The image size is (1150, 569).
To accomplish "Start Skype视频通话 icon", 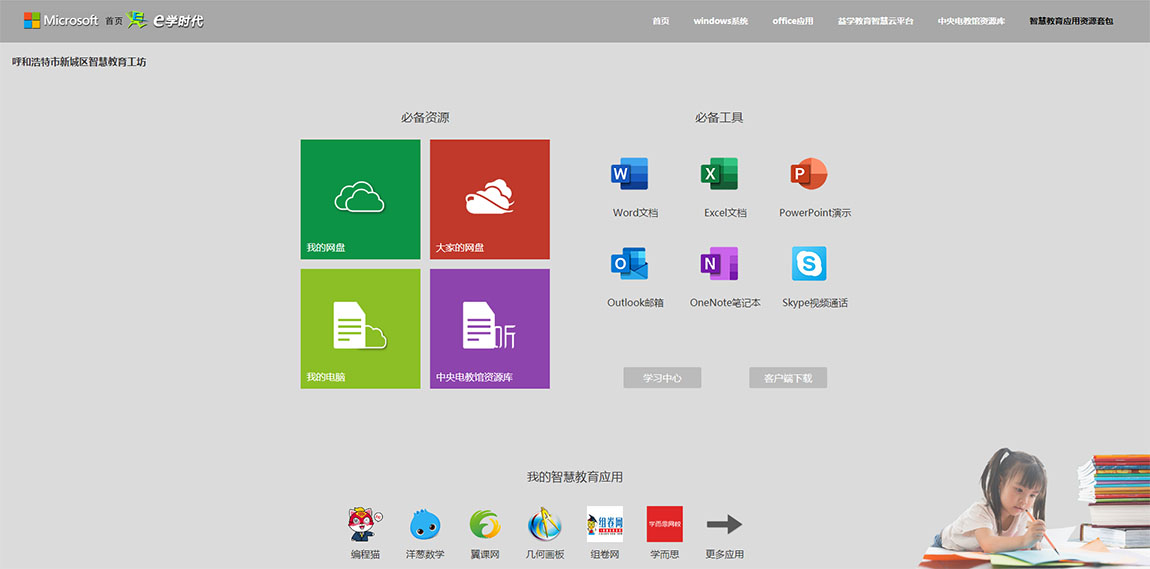I will pos(809,264).
